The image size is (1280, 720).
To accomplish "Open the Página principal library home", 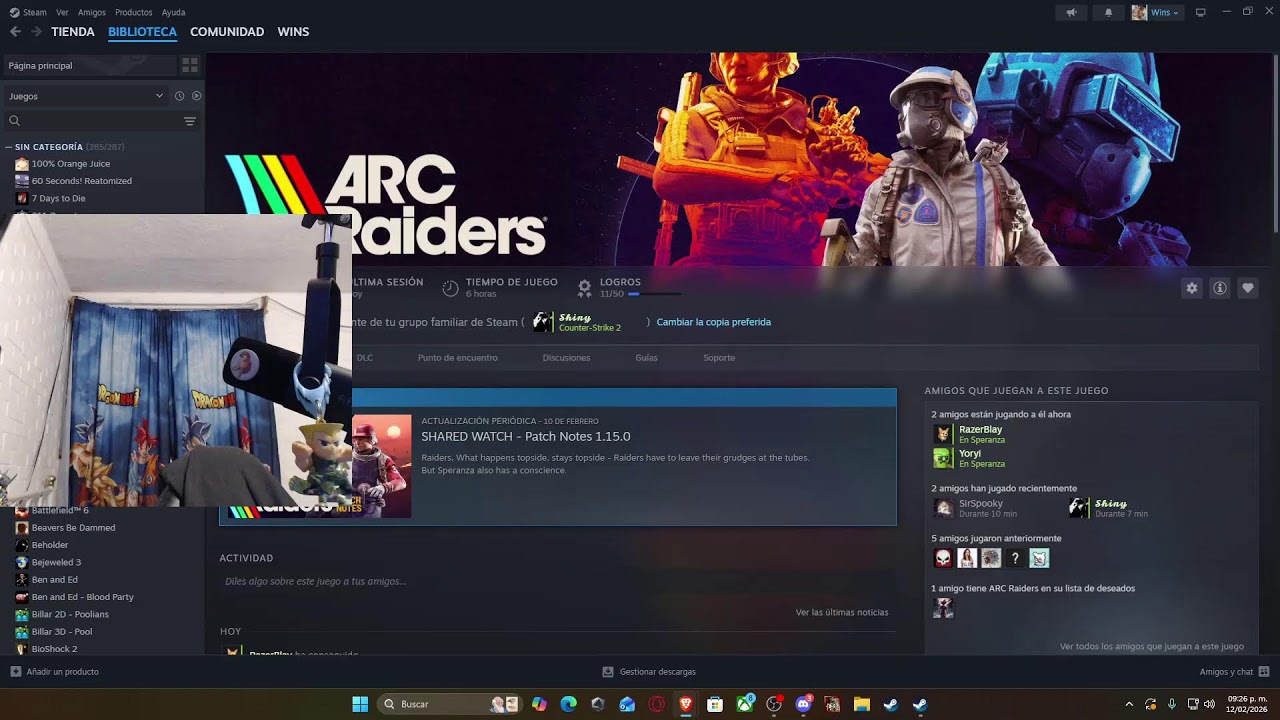I will [90, 65].
